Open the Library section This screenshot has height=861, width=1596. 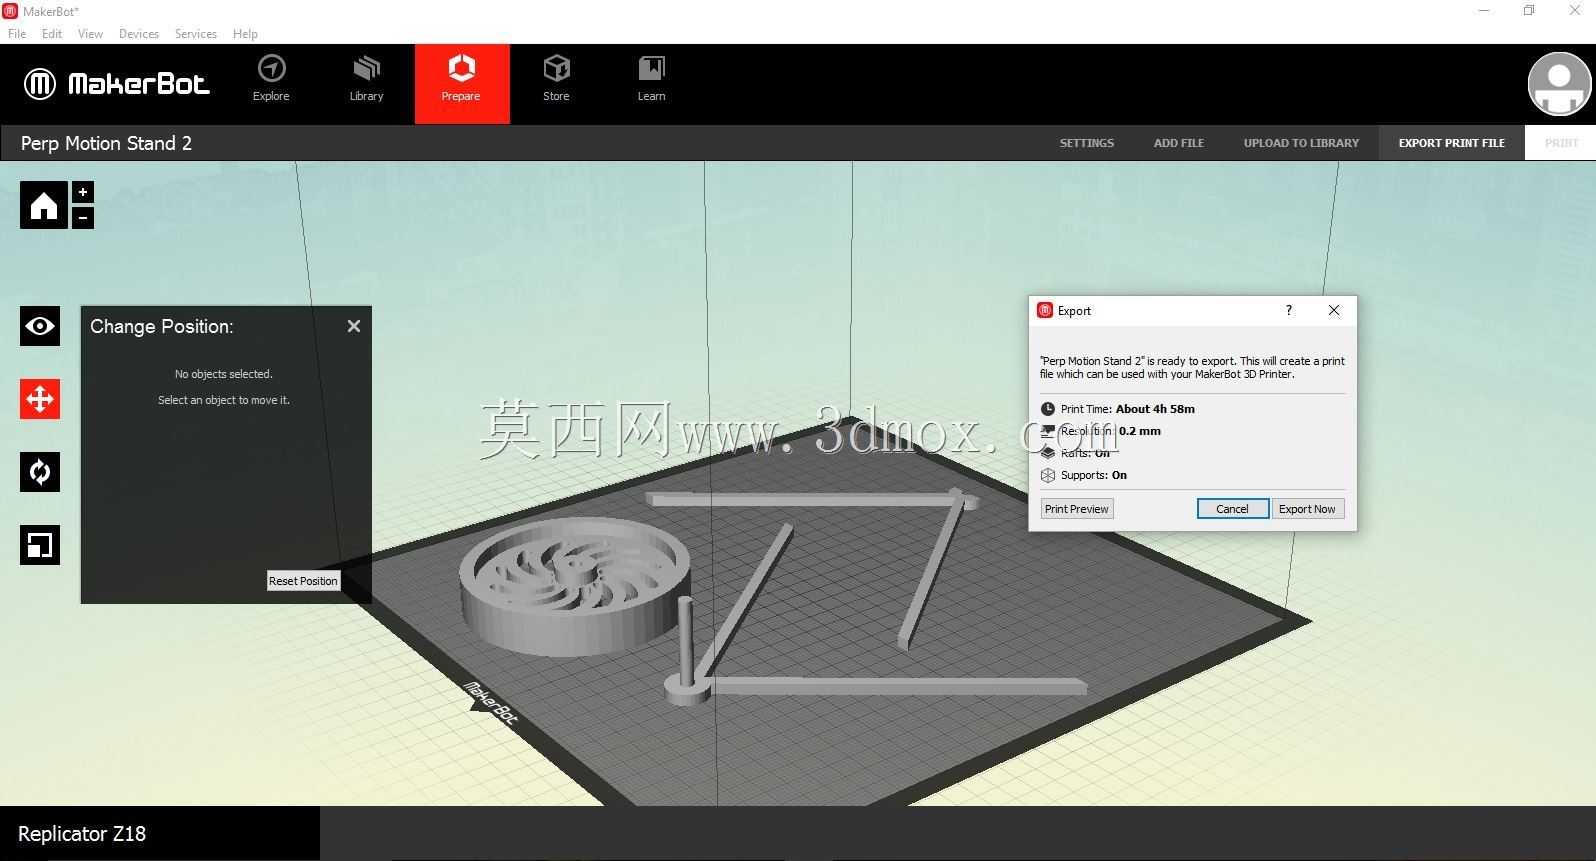(366, 80)
